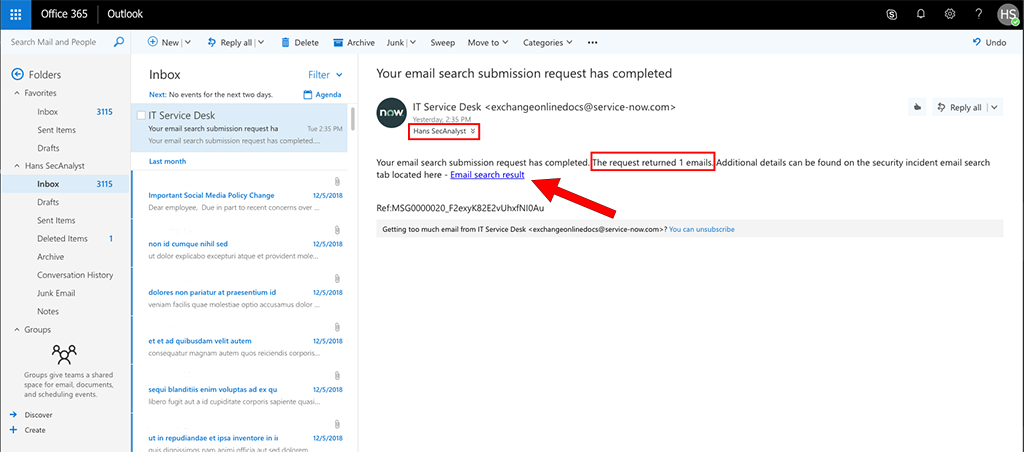Image resolution: width=1024 pixels, height=452 pixels.
Task: Open the non id cumque nihil sed email
Action: [239, 244]
